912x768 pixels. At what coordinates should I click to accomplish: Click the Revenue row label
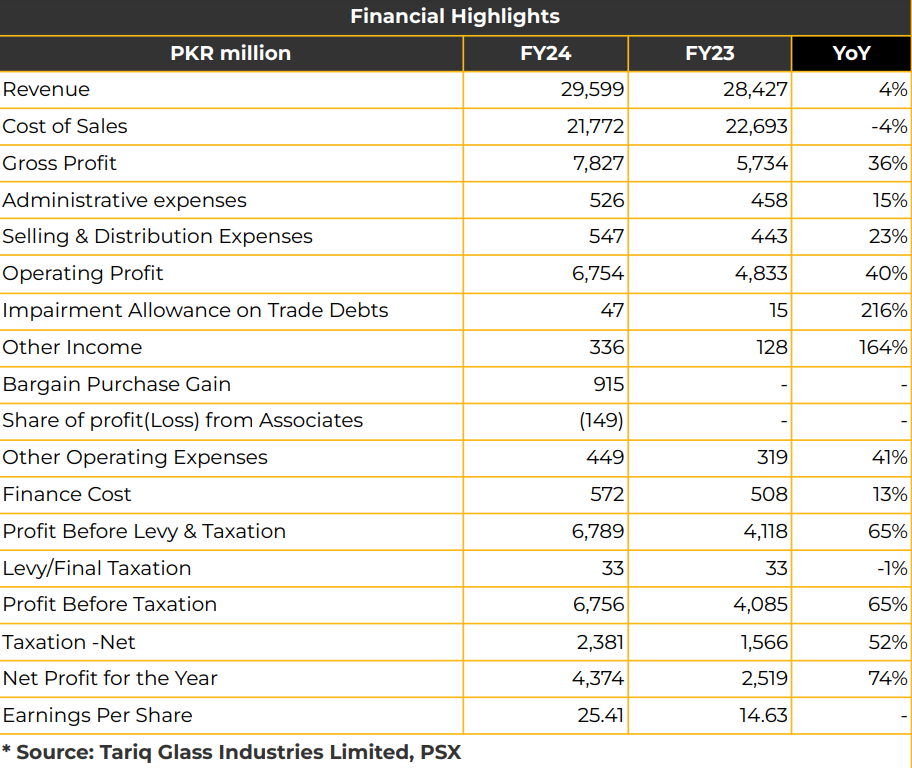pyautogui.click(x=47, y=90)
